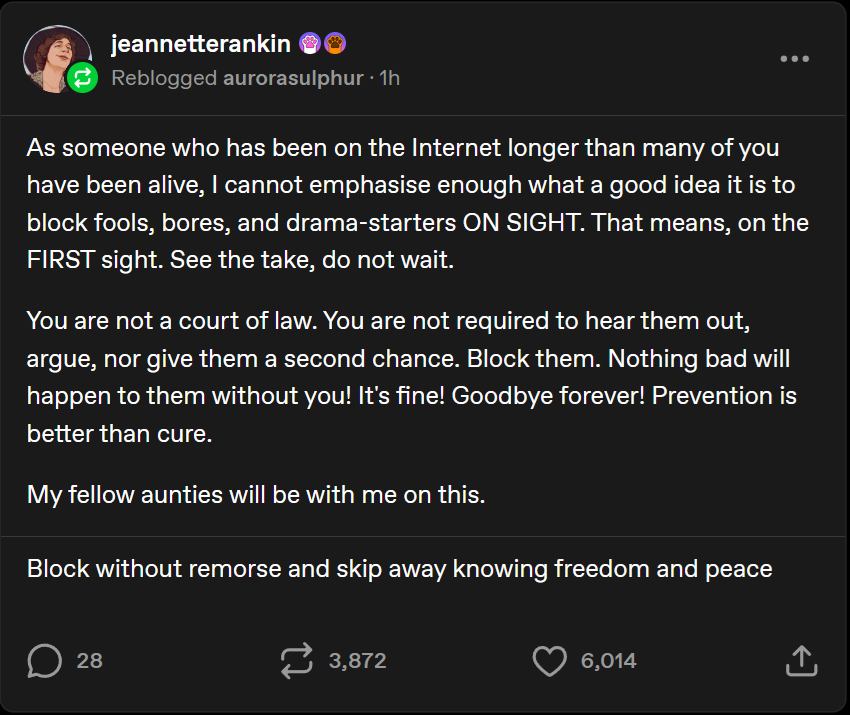Reblog the post using the arrows icon

coord(297,660)
